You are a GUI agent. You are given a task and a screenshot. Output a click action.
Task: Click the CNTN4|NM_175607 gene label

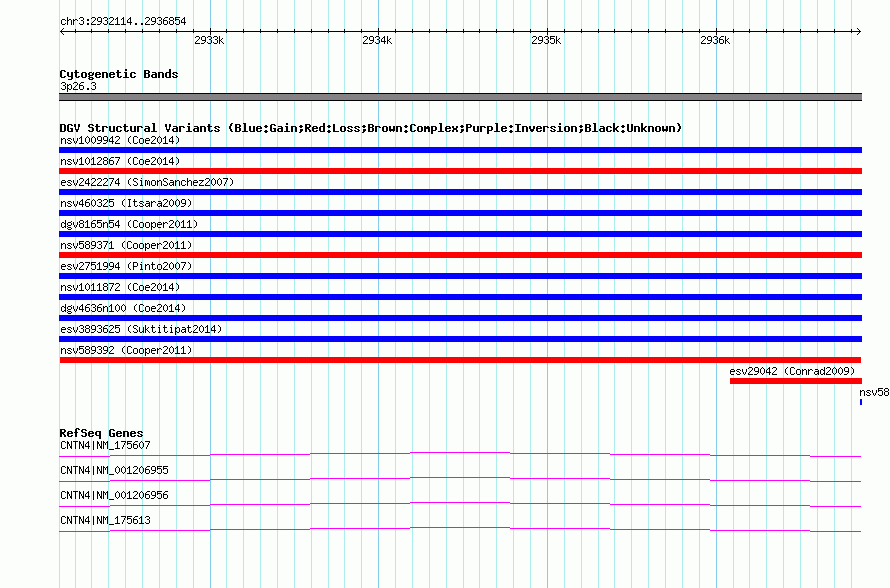coord(105,446)
